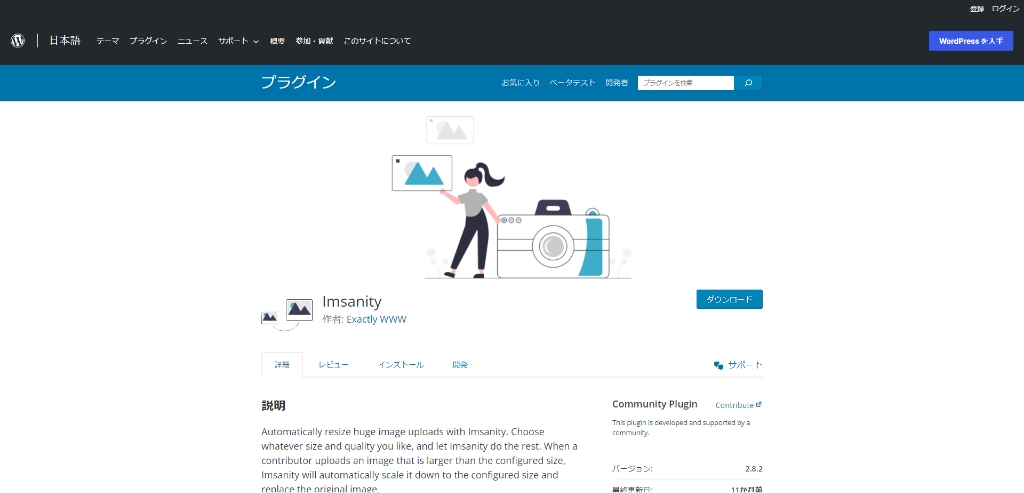Open このサイトについて in the navigation

(376, 41)
